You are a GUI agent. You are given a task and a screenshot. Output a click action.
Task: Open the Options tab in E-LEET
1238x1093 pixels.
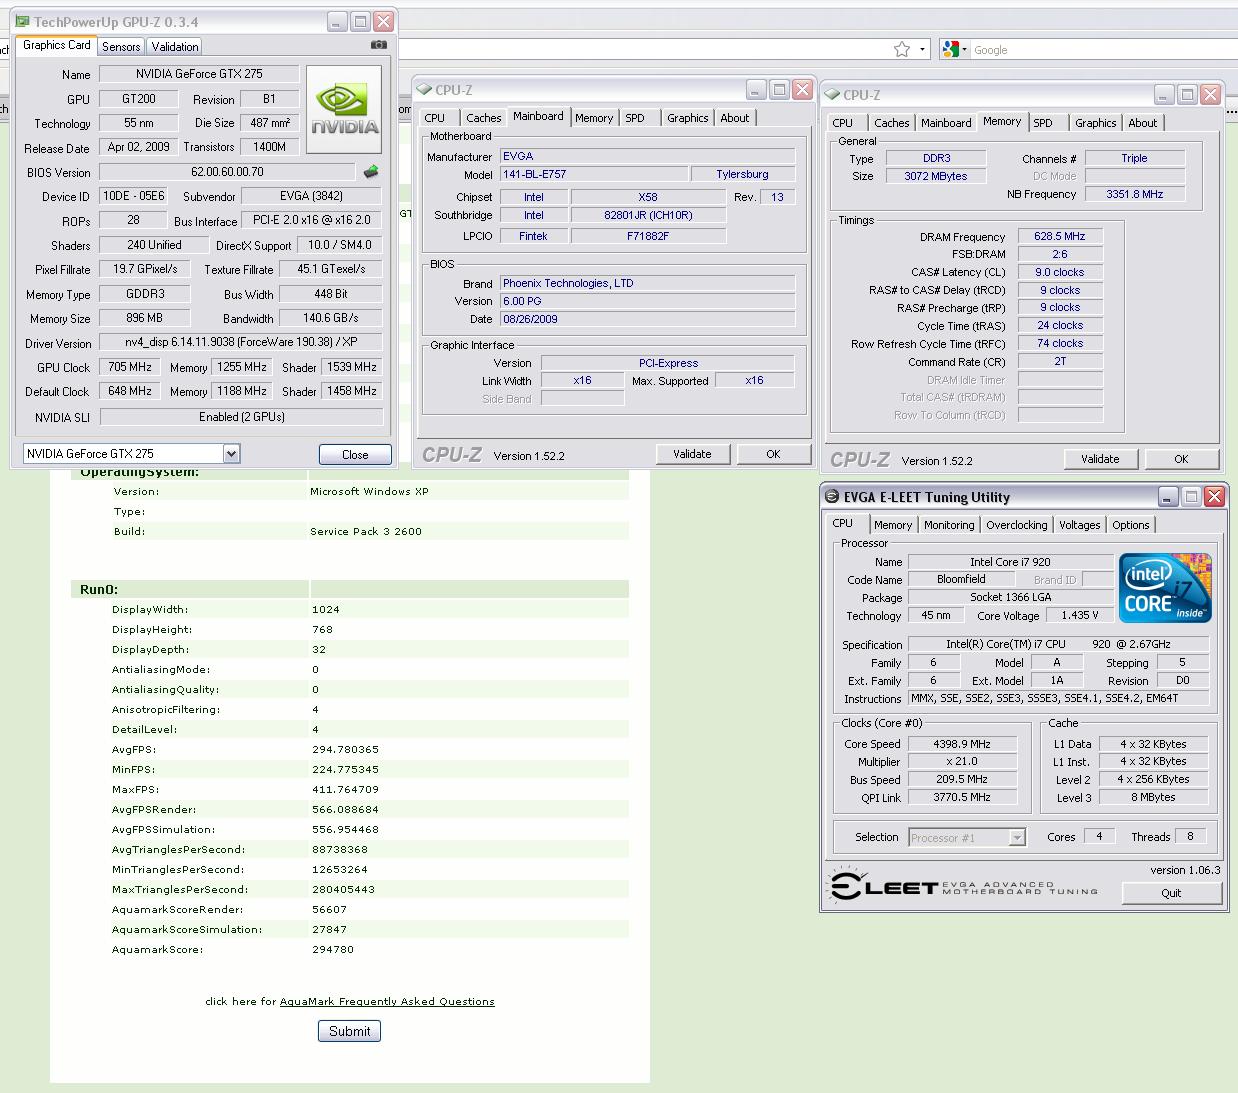coord(1131,525)
